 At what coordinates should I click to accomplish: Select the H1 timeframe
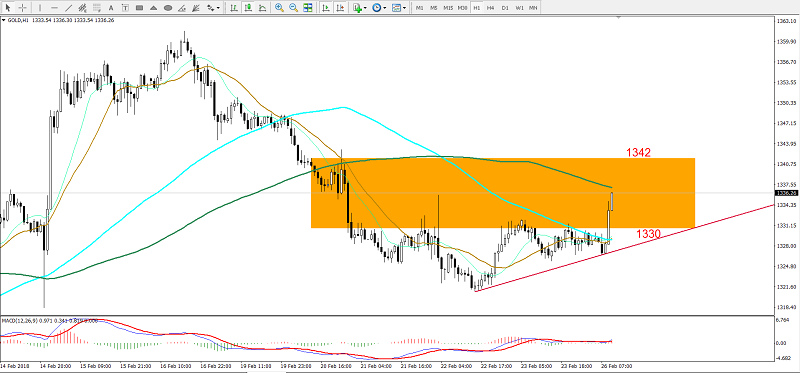pyautogui.click(x=477, y=8)
